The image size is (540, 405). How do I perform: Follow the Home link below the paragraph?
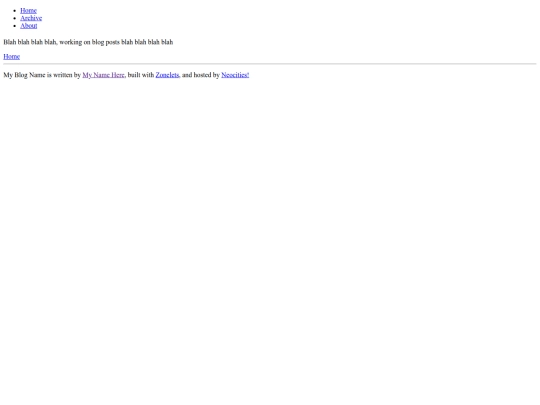click(12, 56)
